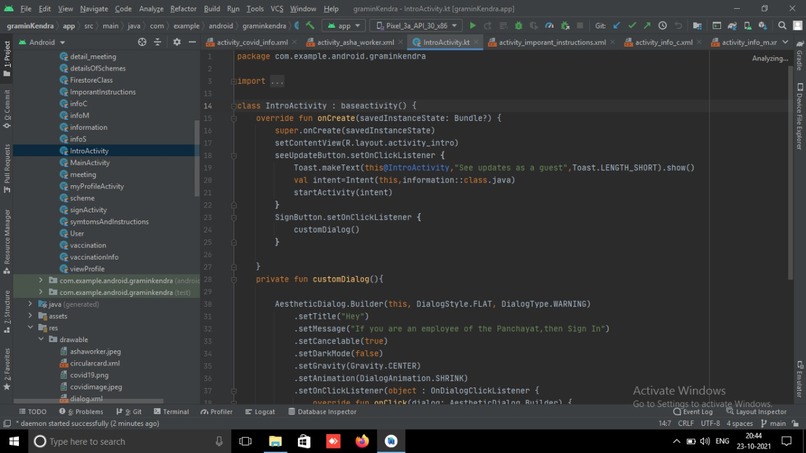The width and height of the screenshot is (806, 453).
Task: Click the Task View icon on taskbar
Action: pos(245,441)
